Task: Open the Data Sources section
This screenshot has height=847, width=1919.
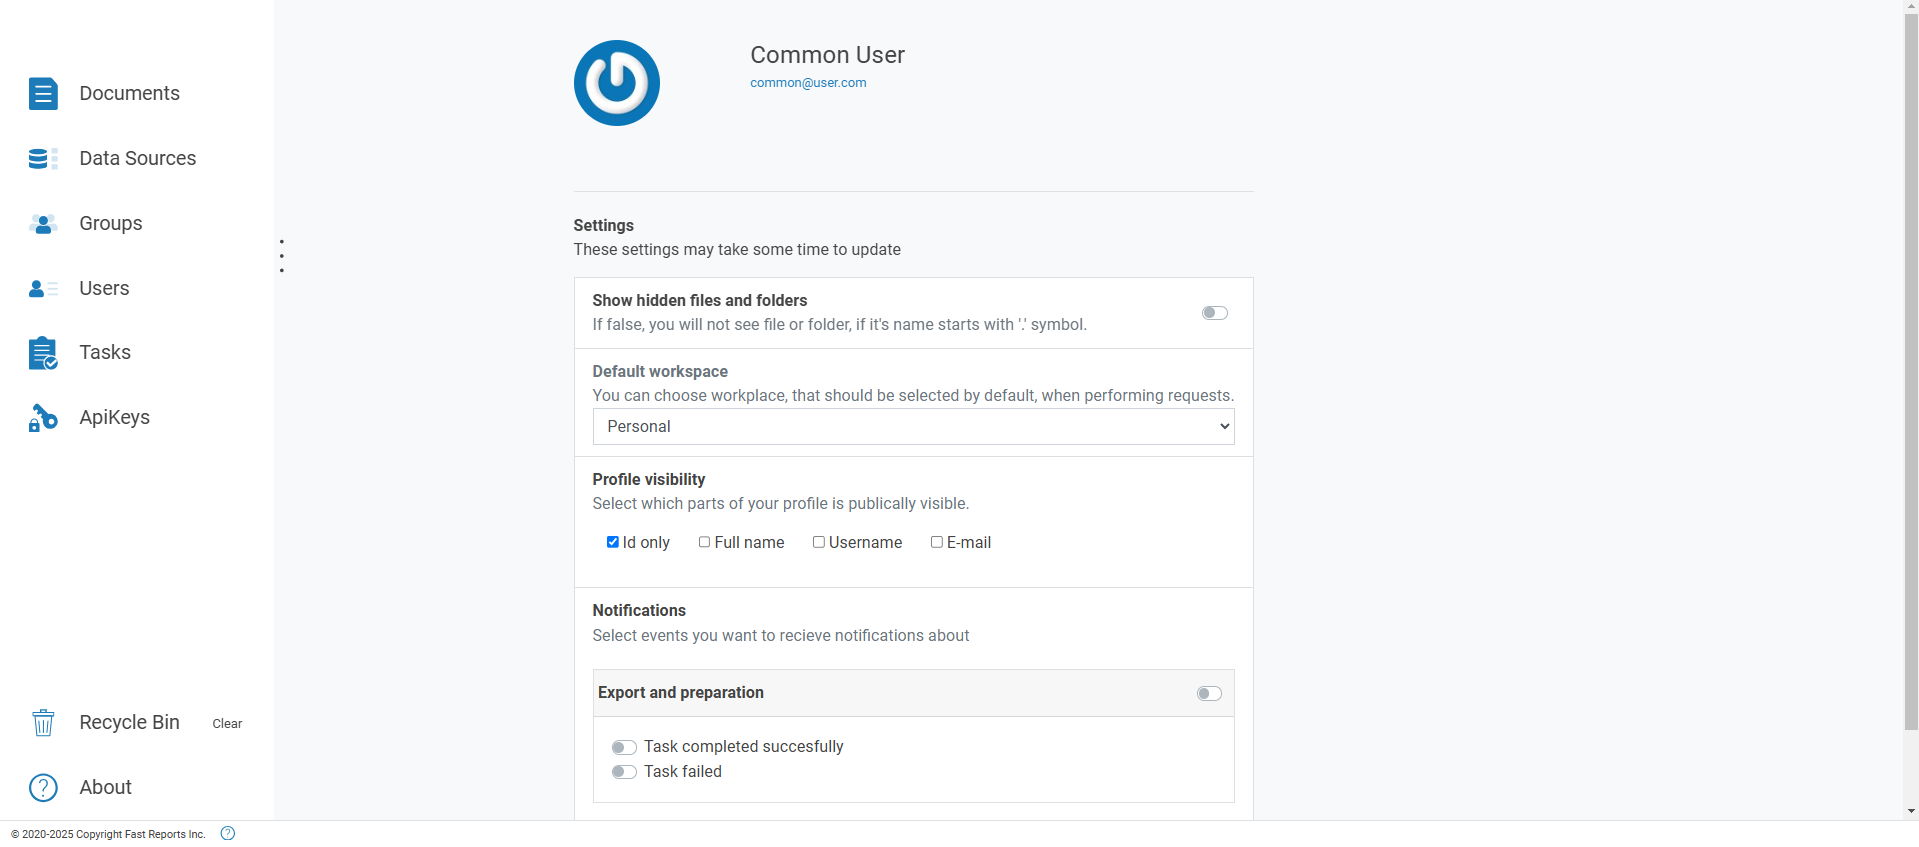Action: click(138, 158)
